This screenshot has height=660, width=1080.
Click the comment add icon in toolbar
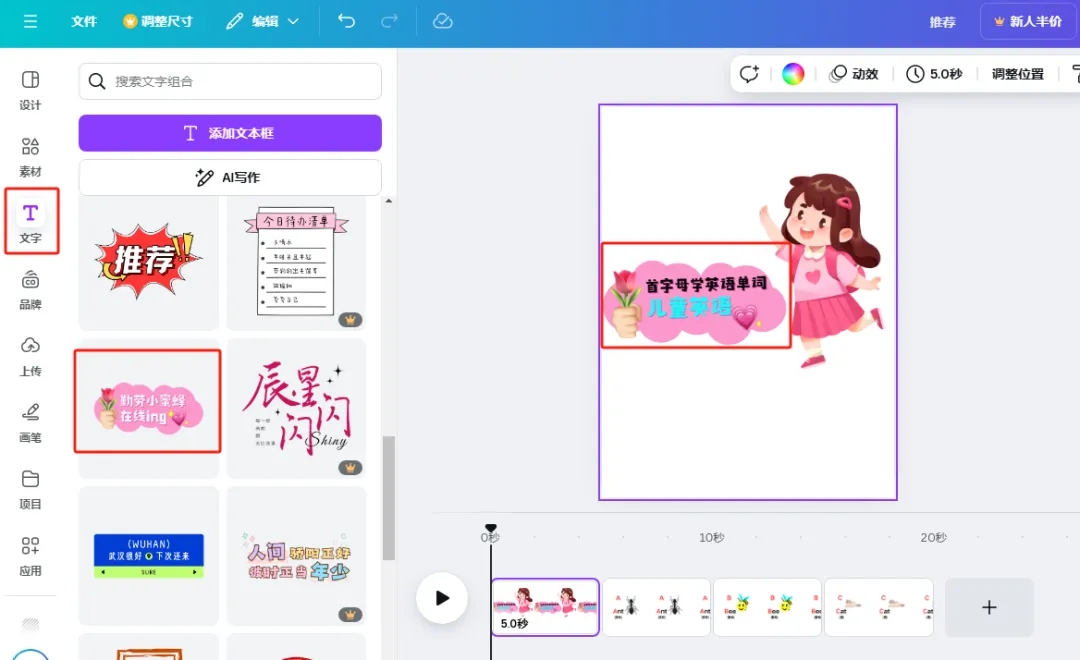749,74
